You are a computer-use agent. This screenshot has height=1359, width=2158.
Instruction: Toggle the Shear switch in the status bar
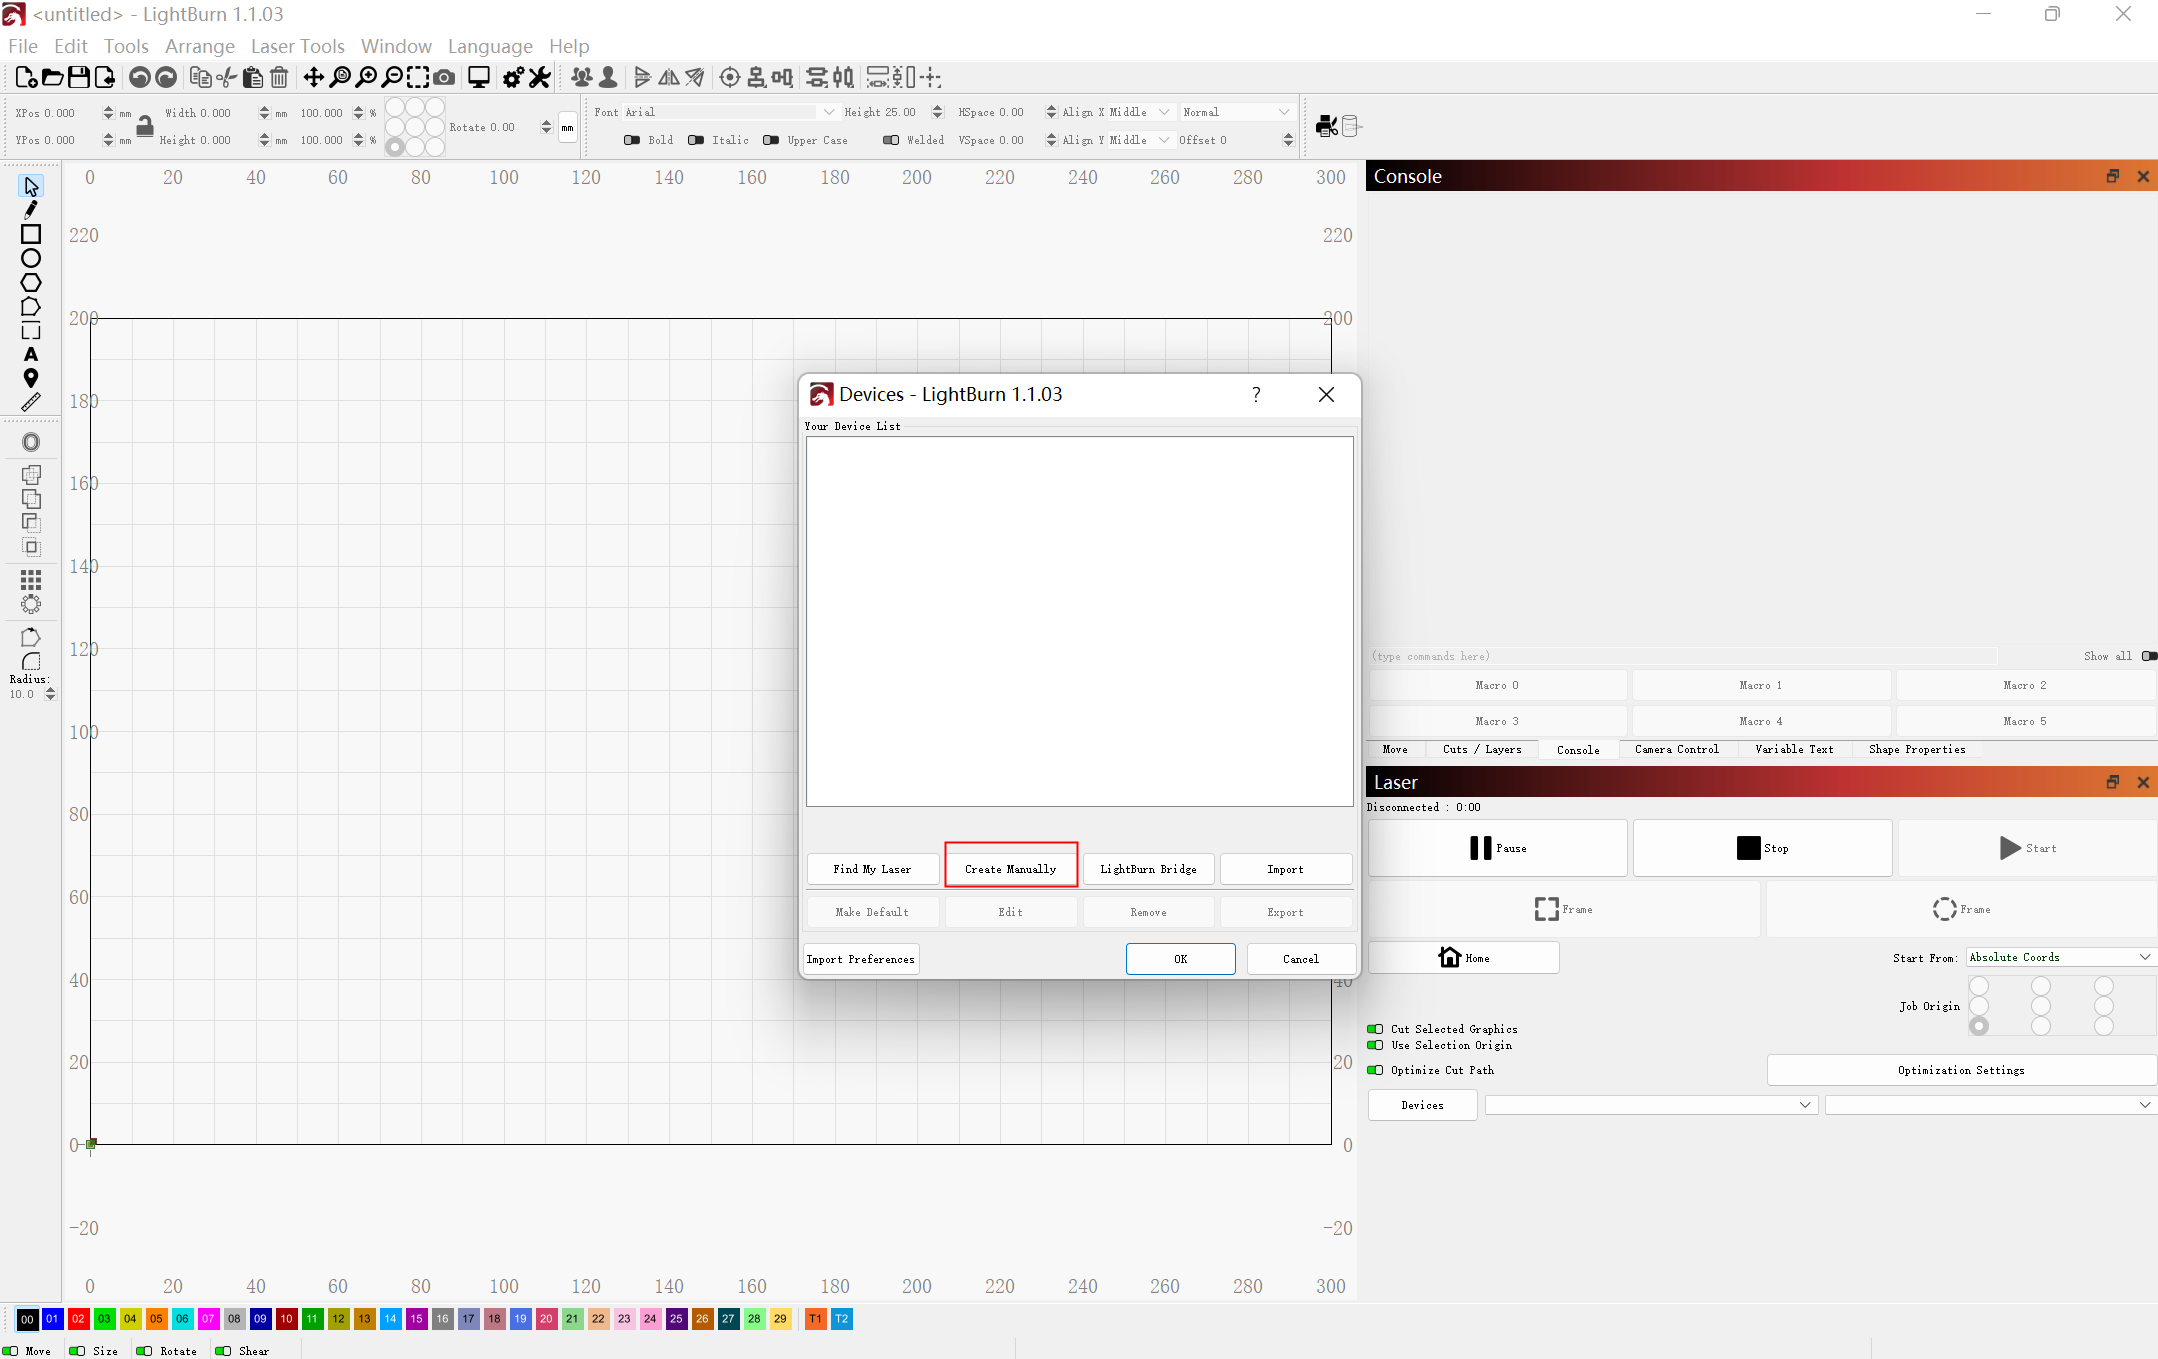223,1351
